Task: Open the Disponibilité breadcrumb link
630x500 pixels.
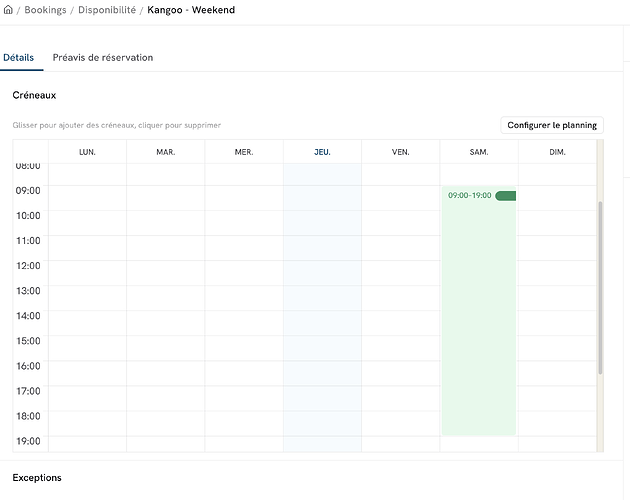Action: tap(107, 10)
